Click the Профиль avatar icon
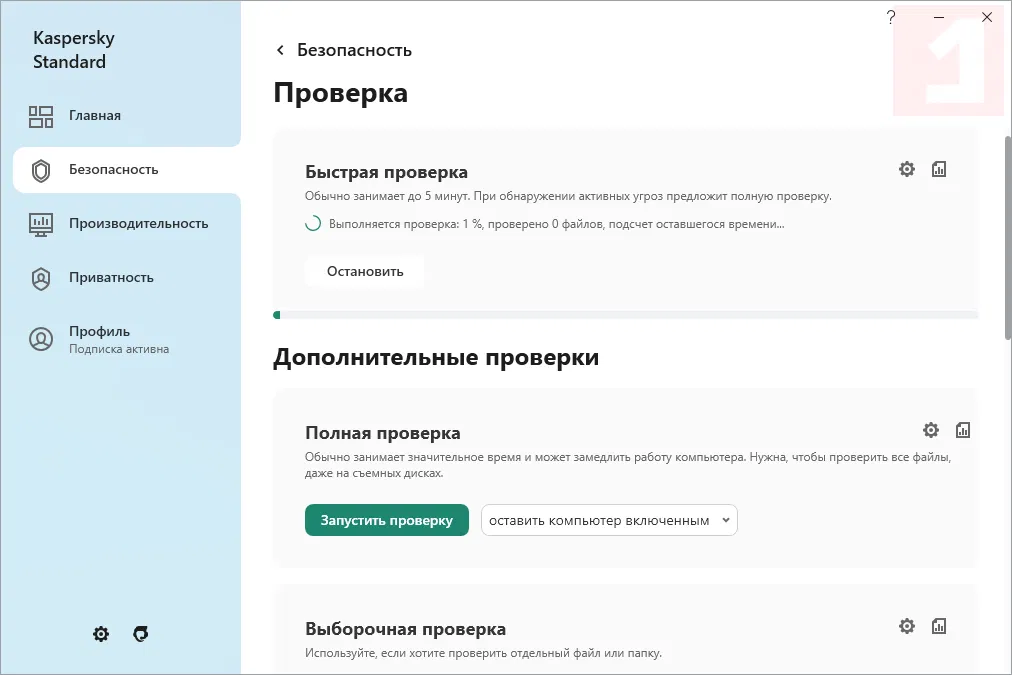1012x675 pixels. [x=41, y=339]
